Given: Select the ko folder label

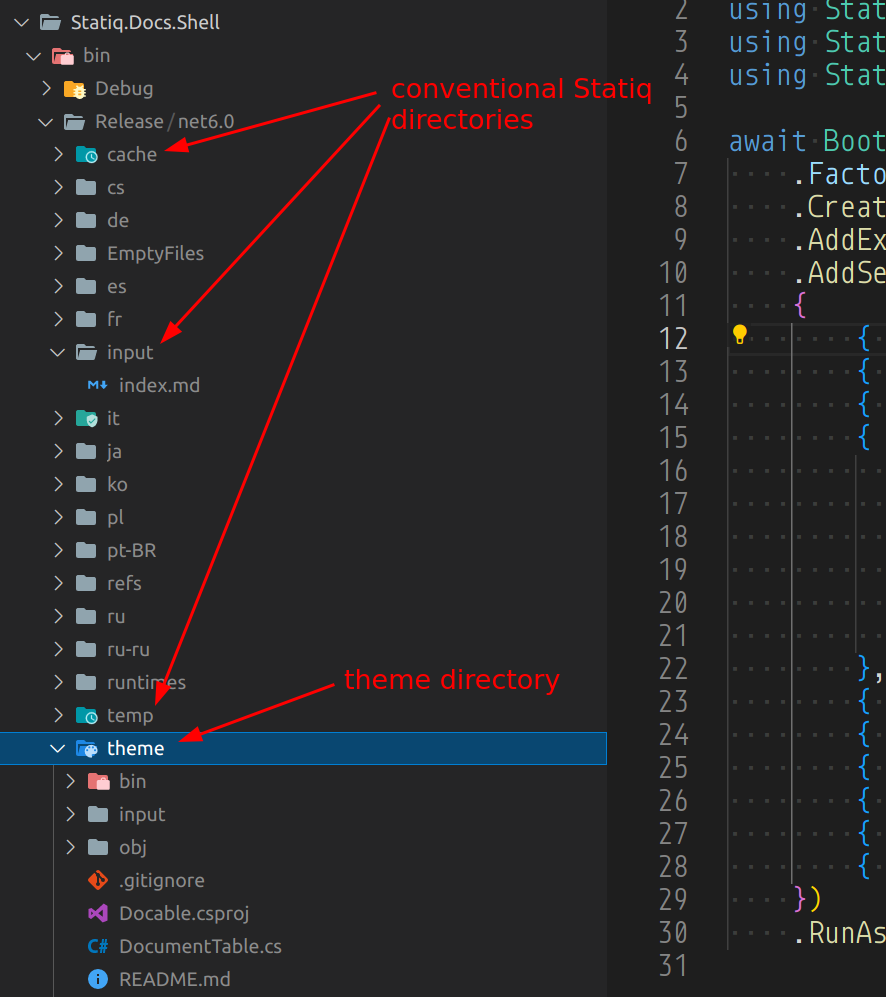Looking at the screenshot, I should pos(117,485).
